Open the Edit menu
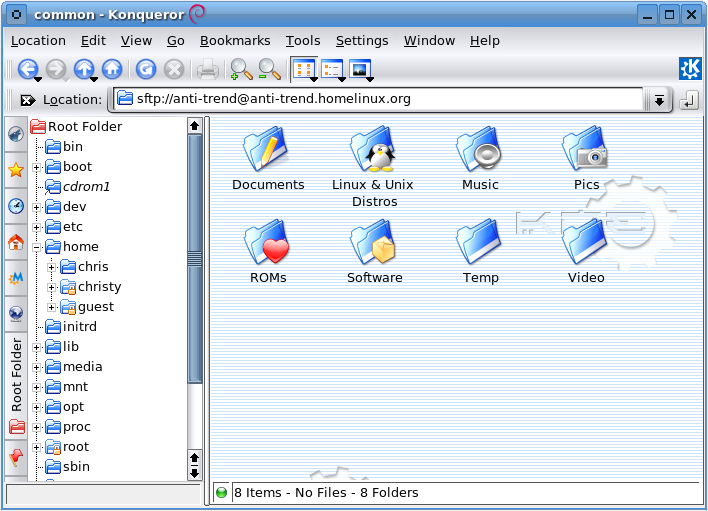 [93, 41]
